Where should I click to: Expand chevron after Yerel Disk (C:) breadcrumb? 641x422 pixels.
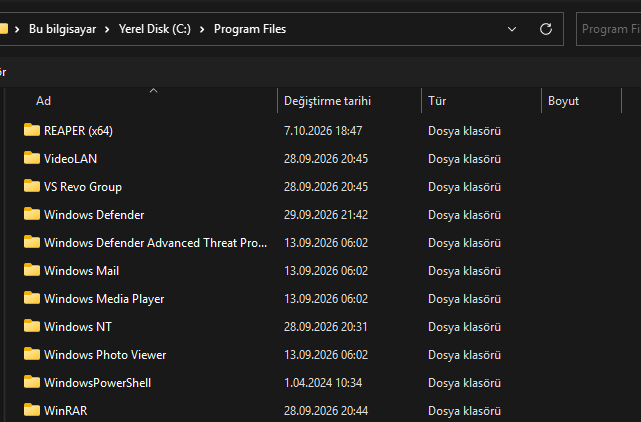pos(202,29)
